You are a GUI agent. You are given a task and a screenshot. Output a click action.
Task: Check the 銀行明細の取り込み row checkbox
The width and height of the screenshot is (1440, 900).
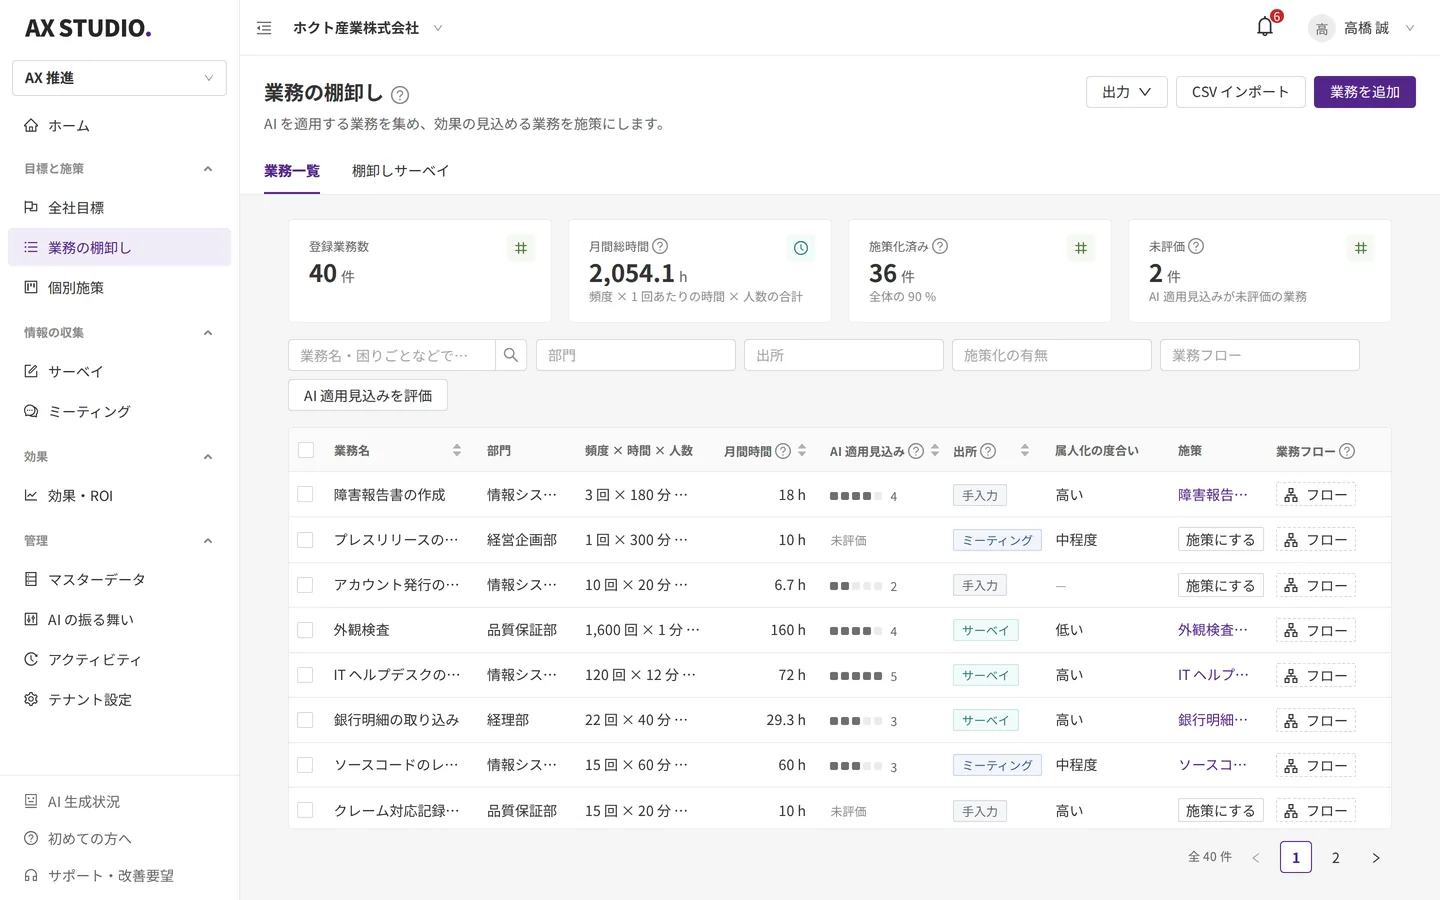pyautogui.click(x=306, y=720)
